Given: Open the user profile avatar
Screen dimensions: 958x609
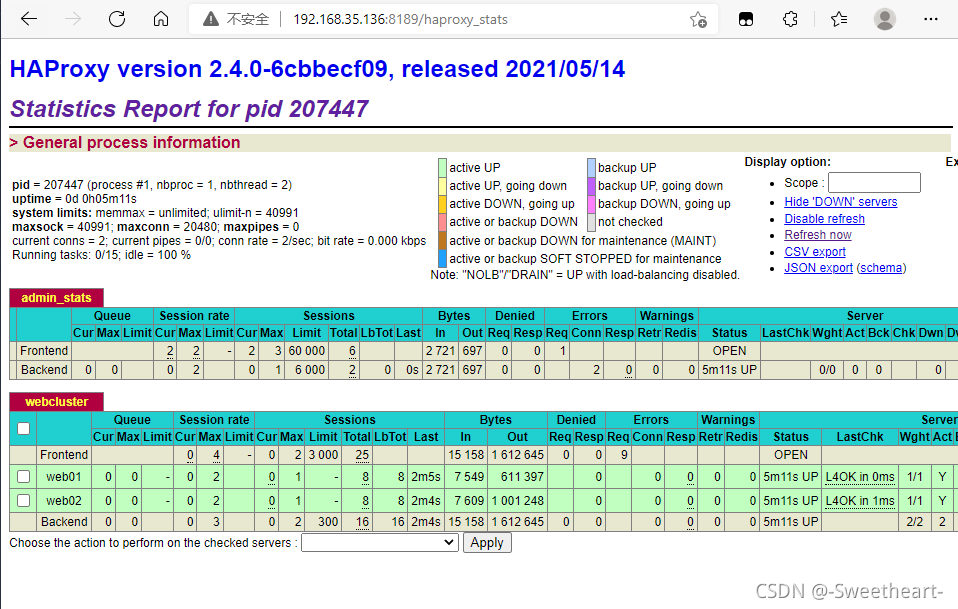Looking at the screenshot, I should click(x=884, y=19).
